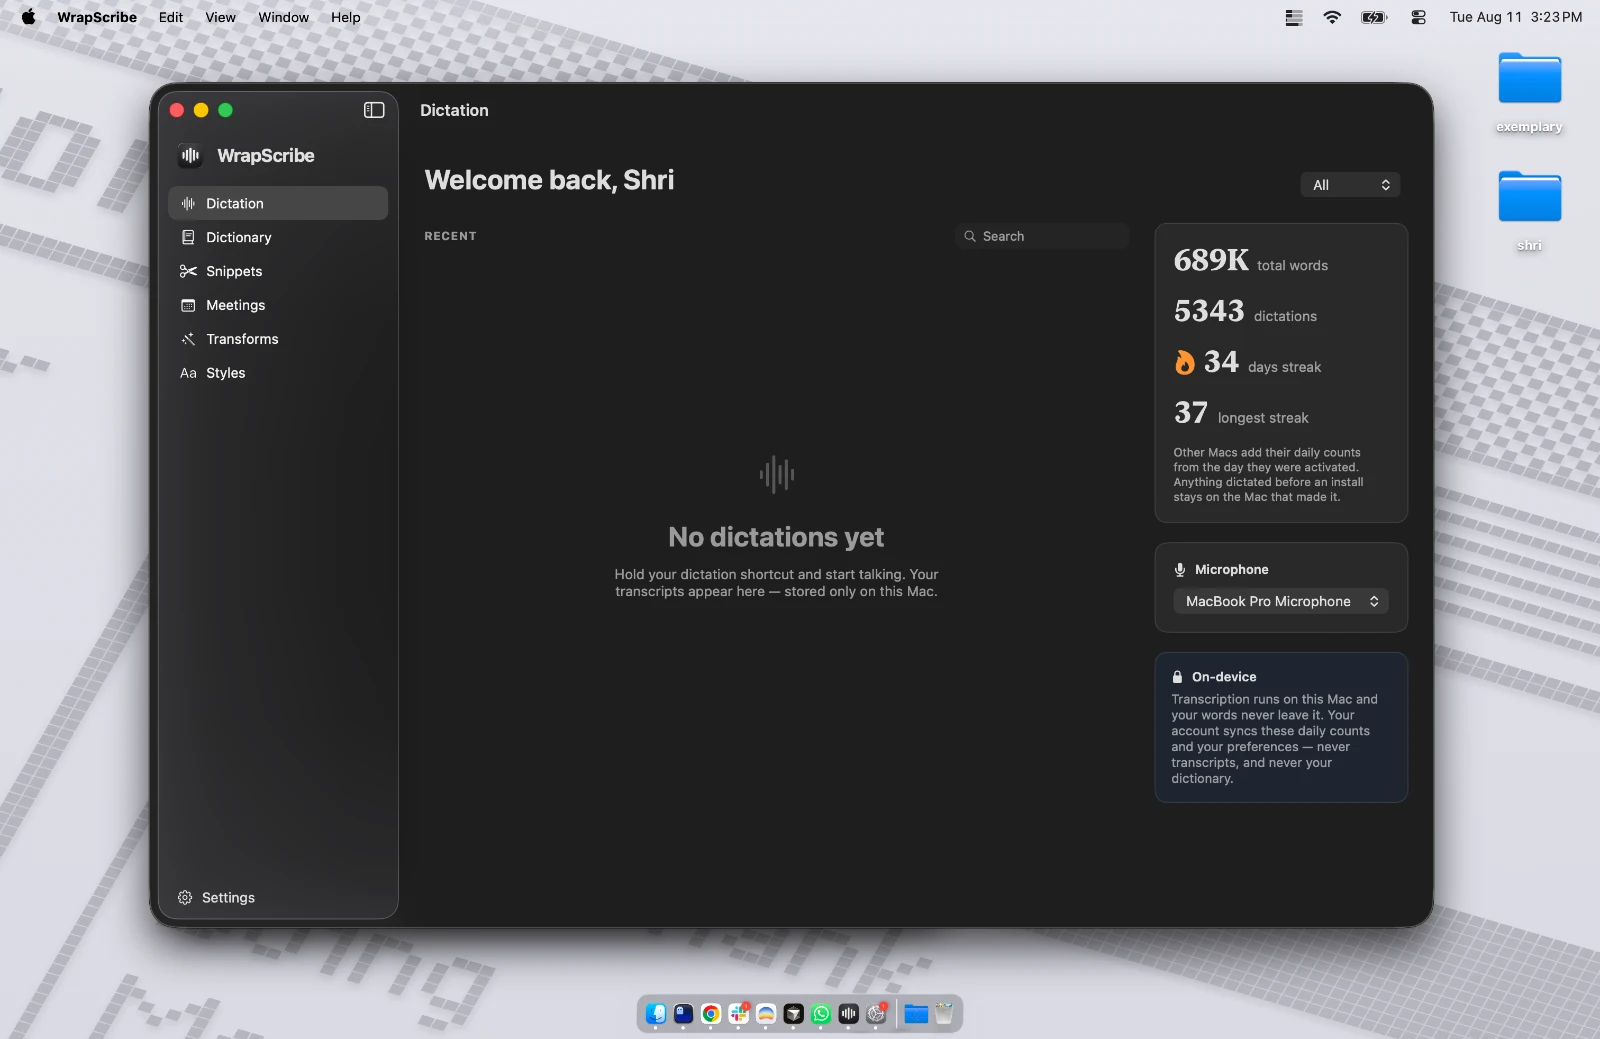Viewport: 1600px width, 1039px height.
Task: Open the WrapScribe waveform dock icon
Action: pos(849,1014)
